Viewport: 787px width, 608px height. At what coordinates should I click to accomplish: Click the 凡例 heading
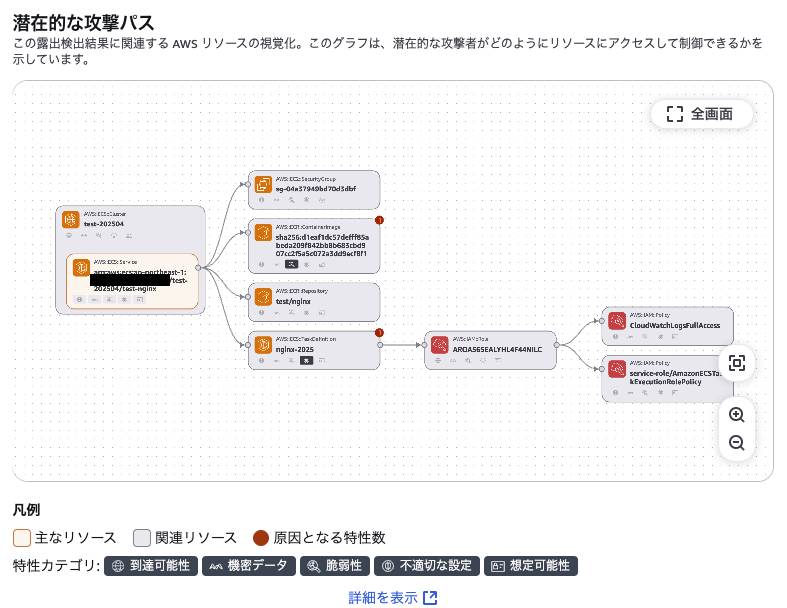click(27, 510)
